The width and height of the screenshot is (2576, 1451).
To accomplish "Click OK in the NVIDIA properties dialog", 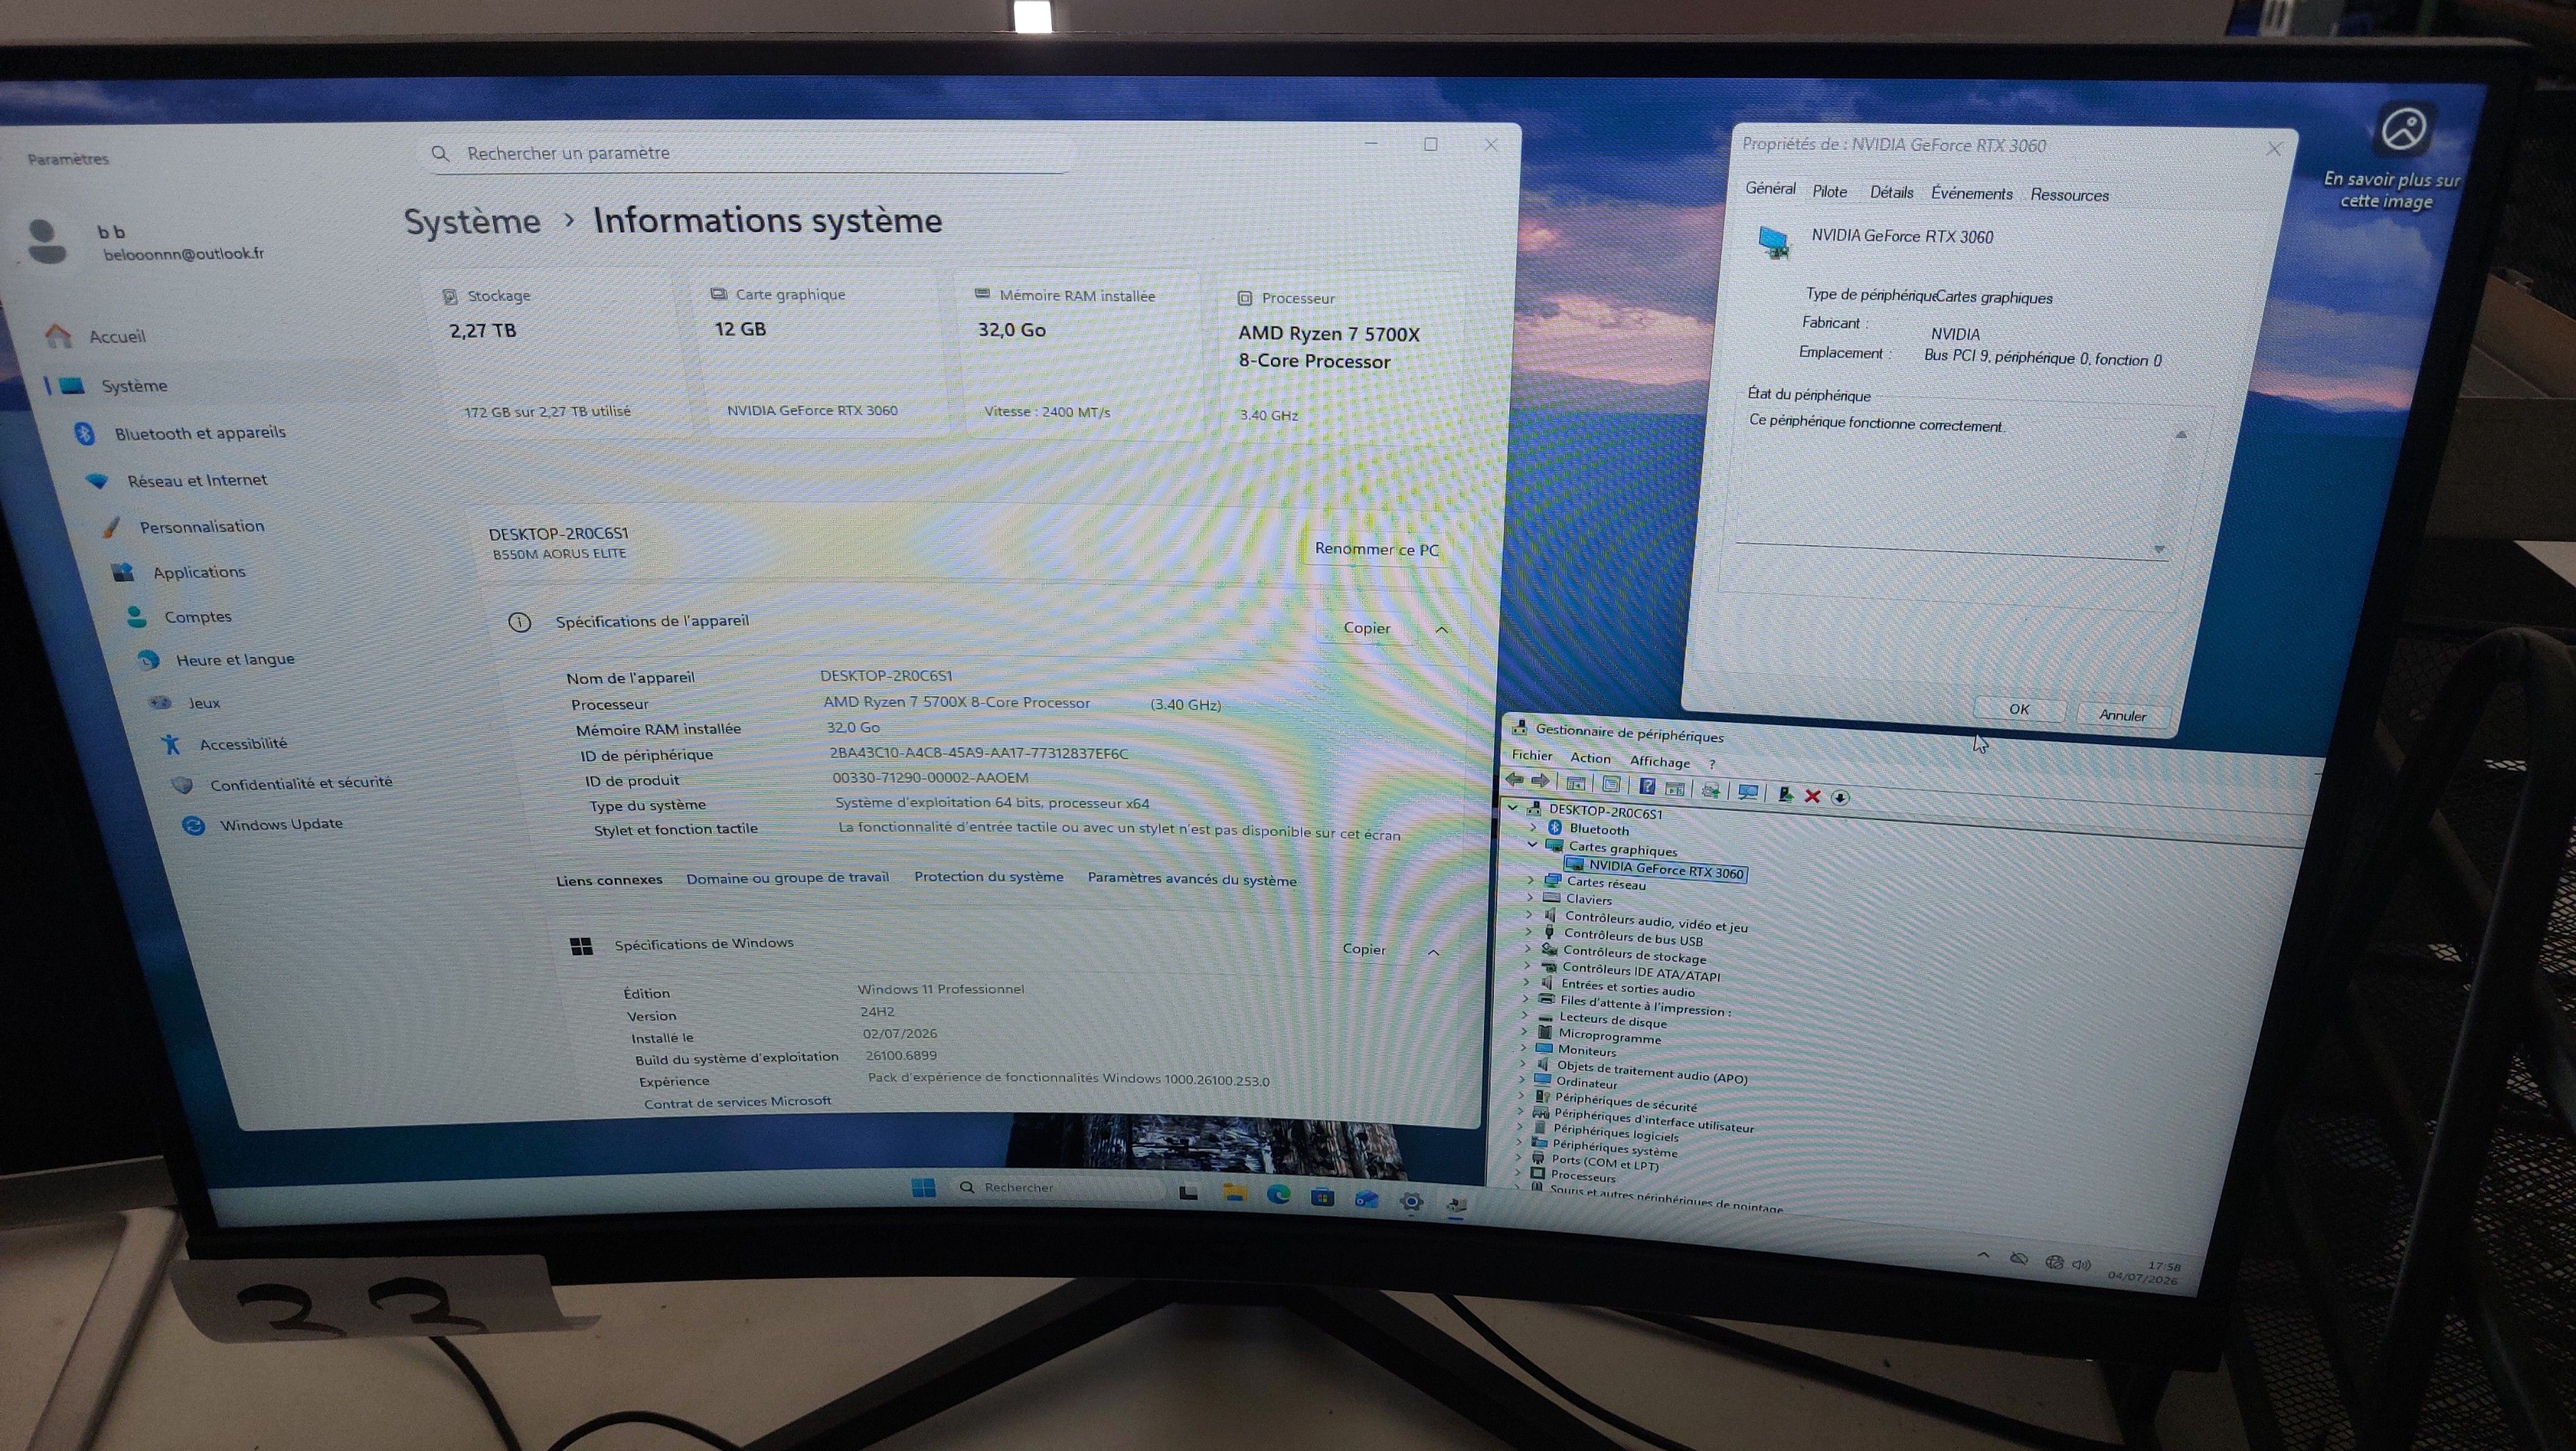I will click(x=2019, y=709).
